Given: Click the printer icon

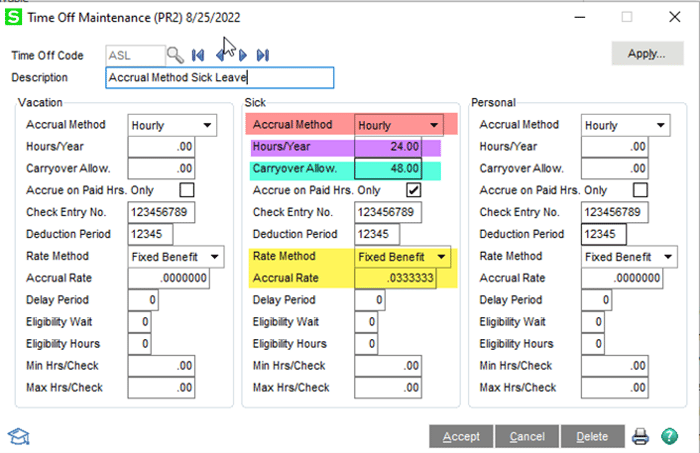Looking at the screenshot, I should (640, 436).
